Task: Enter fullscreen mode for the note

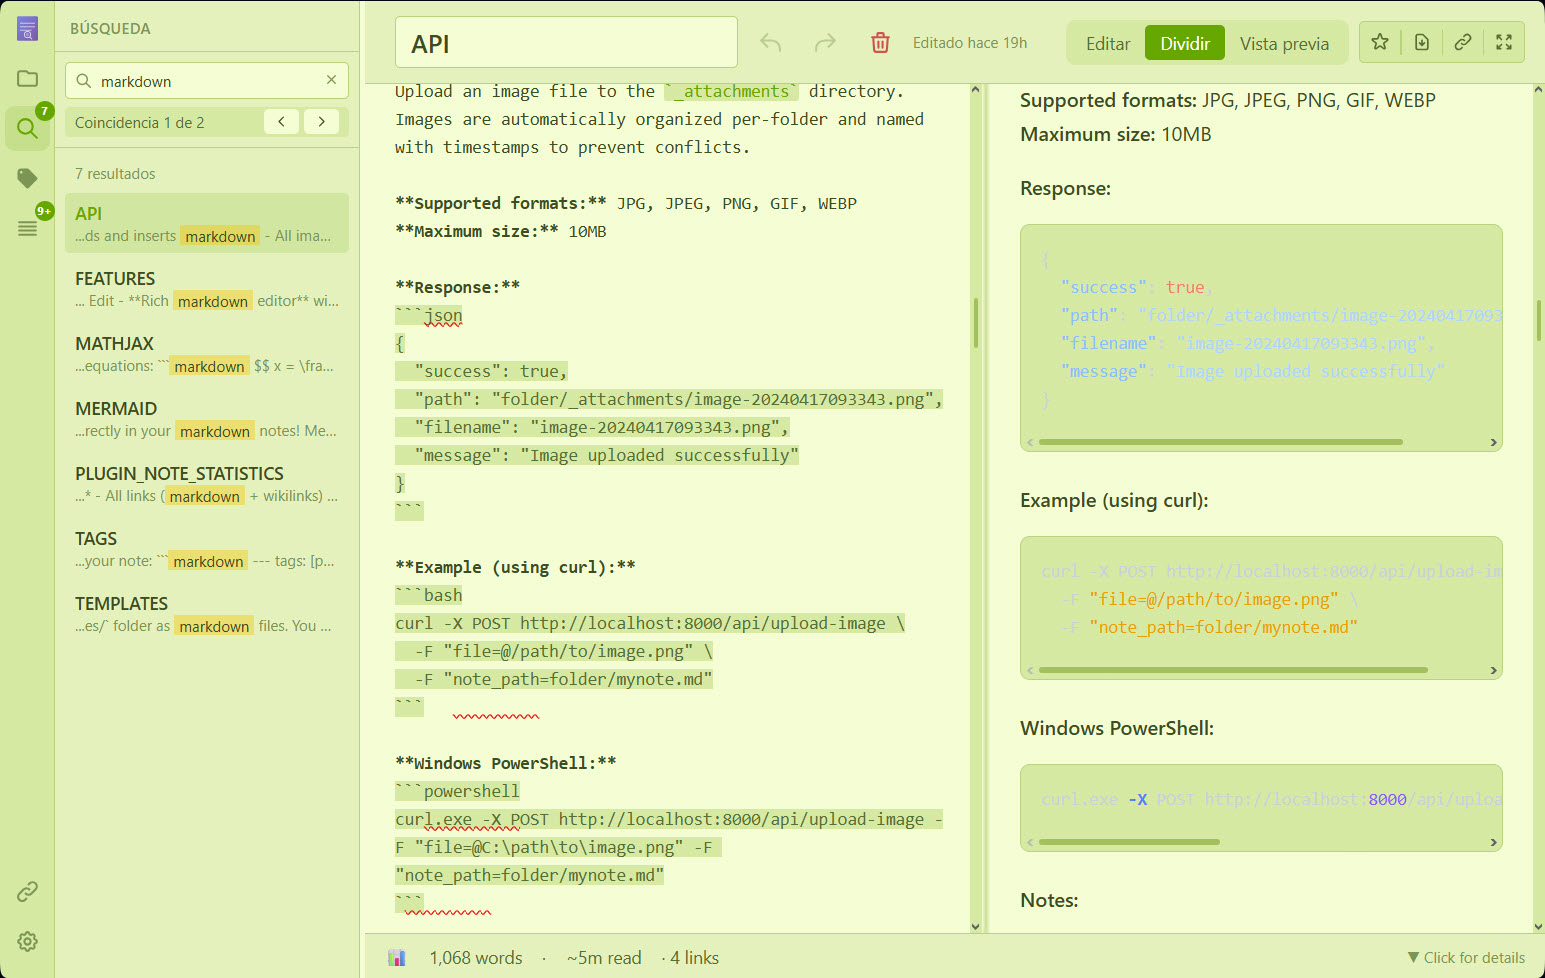Action: point(1504,42)
